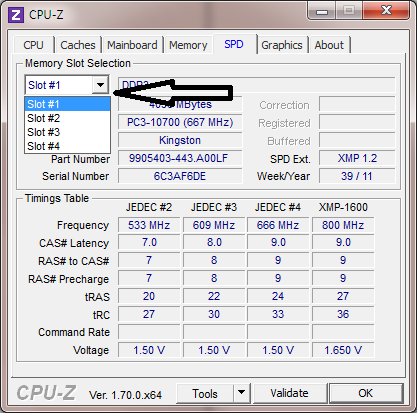The image size is (417, 413).
Task: Select Slot #4 from the list
Action: click(67, 146)
